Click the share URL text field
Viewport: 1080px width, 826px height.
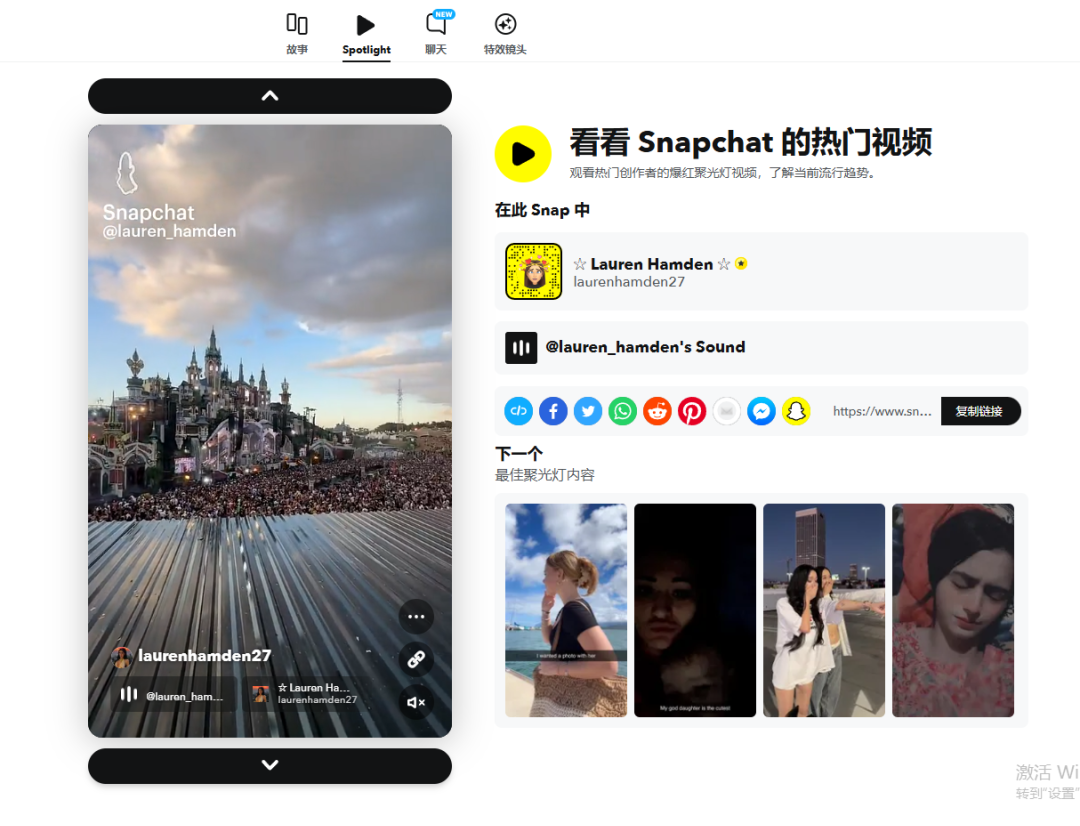[x=882, y=411]
